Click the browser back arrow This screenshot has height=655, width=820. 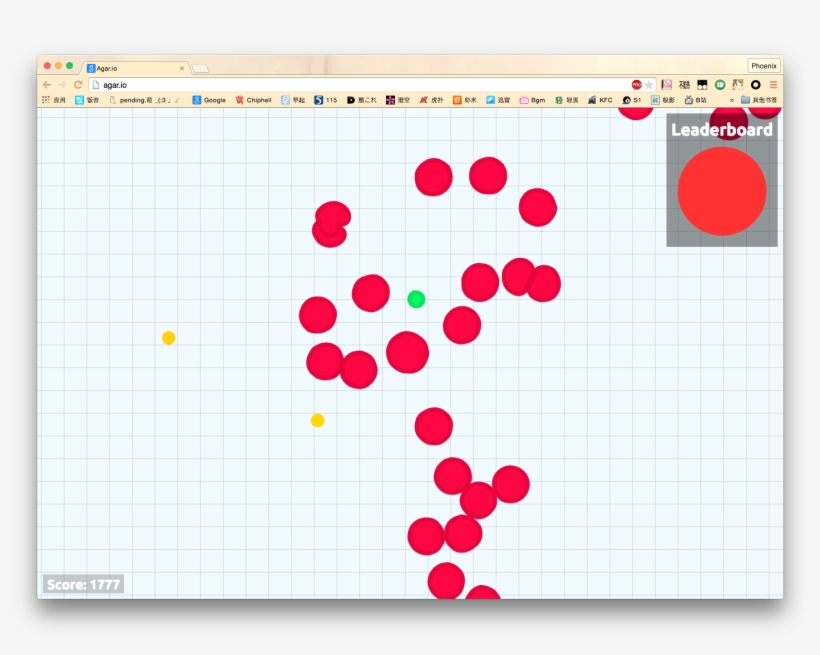tap(47, 85)
